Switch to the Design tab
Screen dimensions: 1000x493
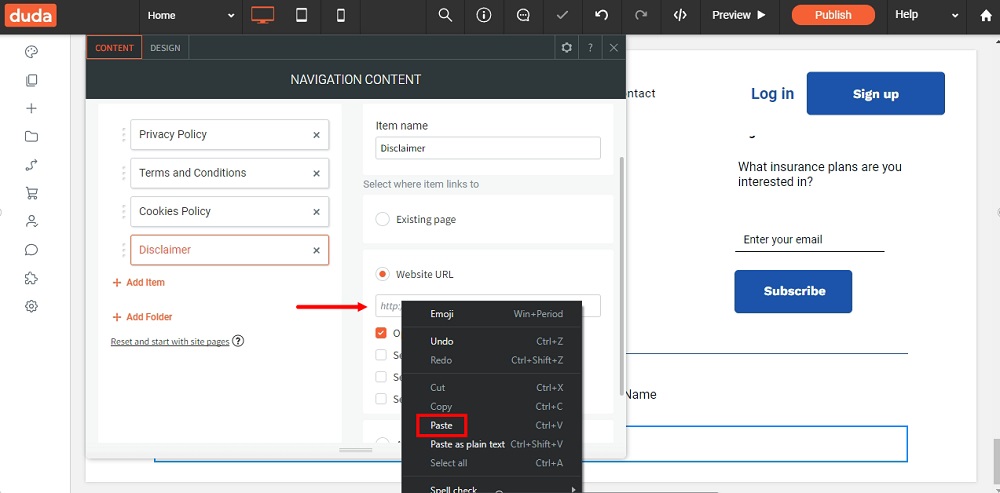coord(165,48)
